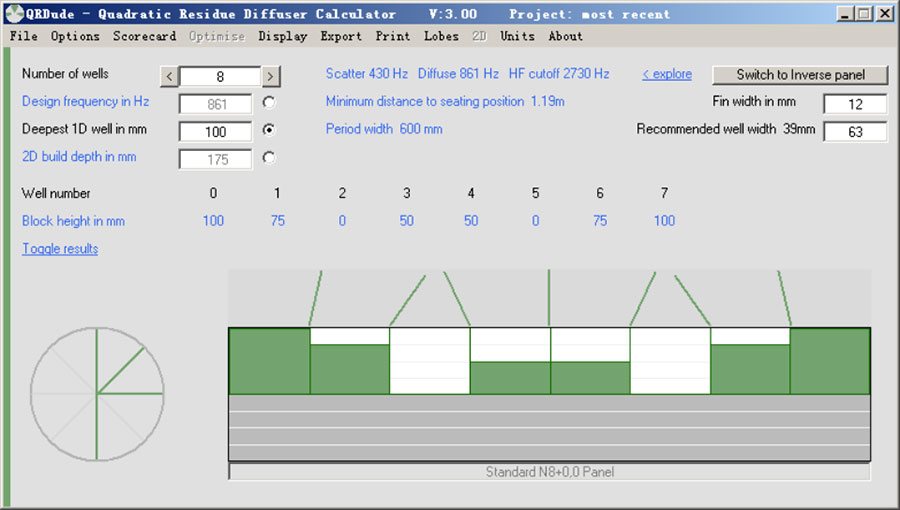Select the Deepest 1D well radio button
The height and width of the screenshot is (510, 900).
[268, 130]
